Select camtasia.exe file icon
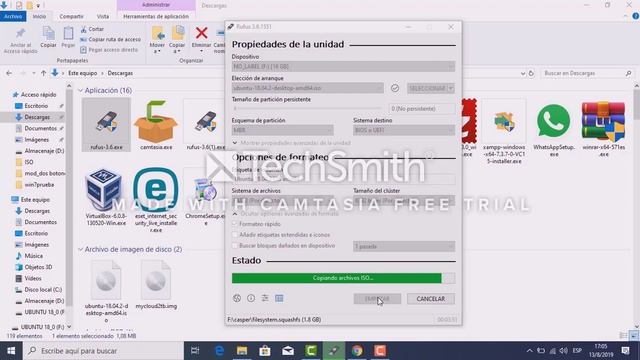 point(156,122)
